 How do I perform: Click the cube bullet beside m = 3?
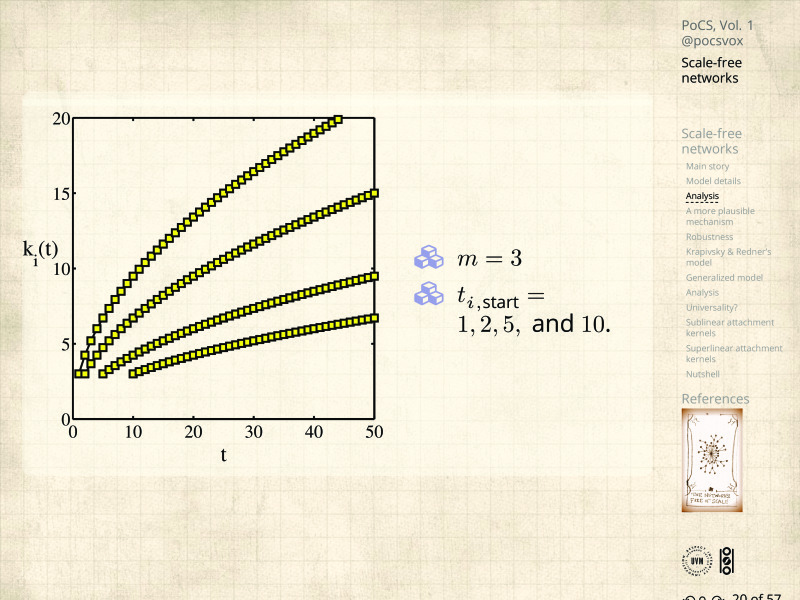429,258
